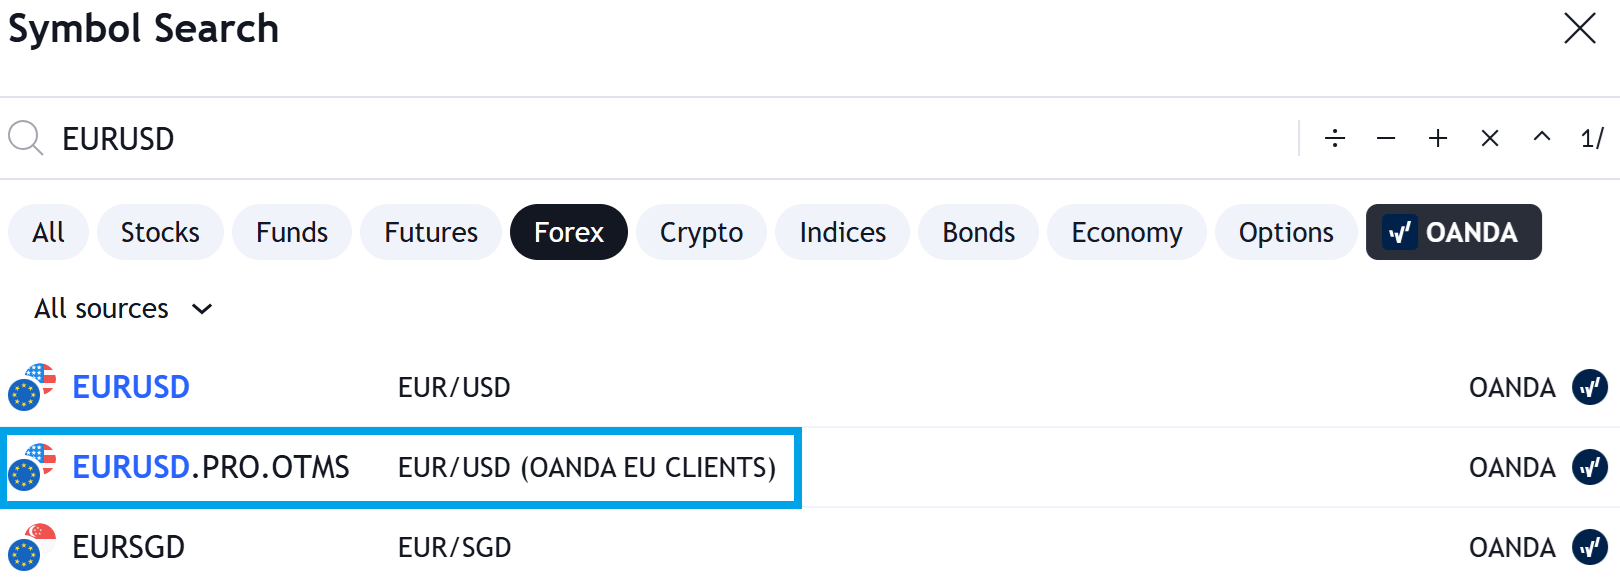The height and width of the screenshot is (579, 1620).
Task: Show the Indices tab
Action: tap(842, 232)
